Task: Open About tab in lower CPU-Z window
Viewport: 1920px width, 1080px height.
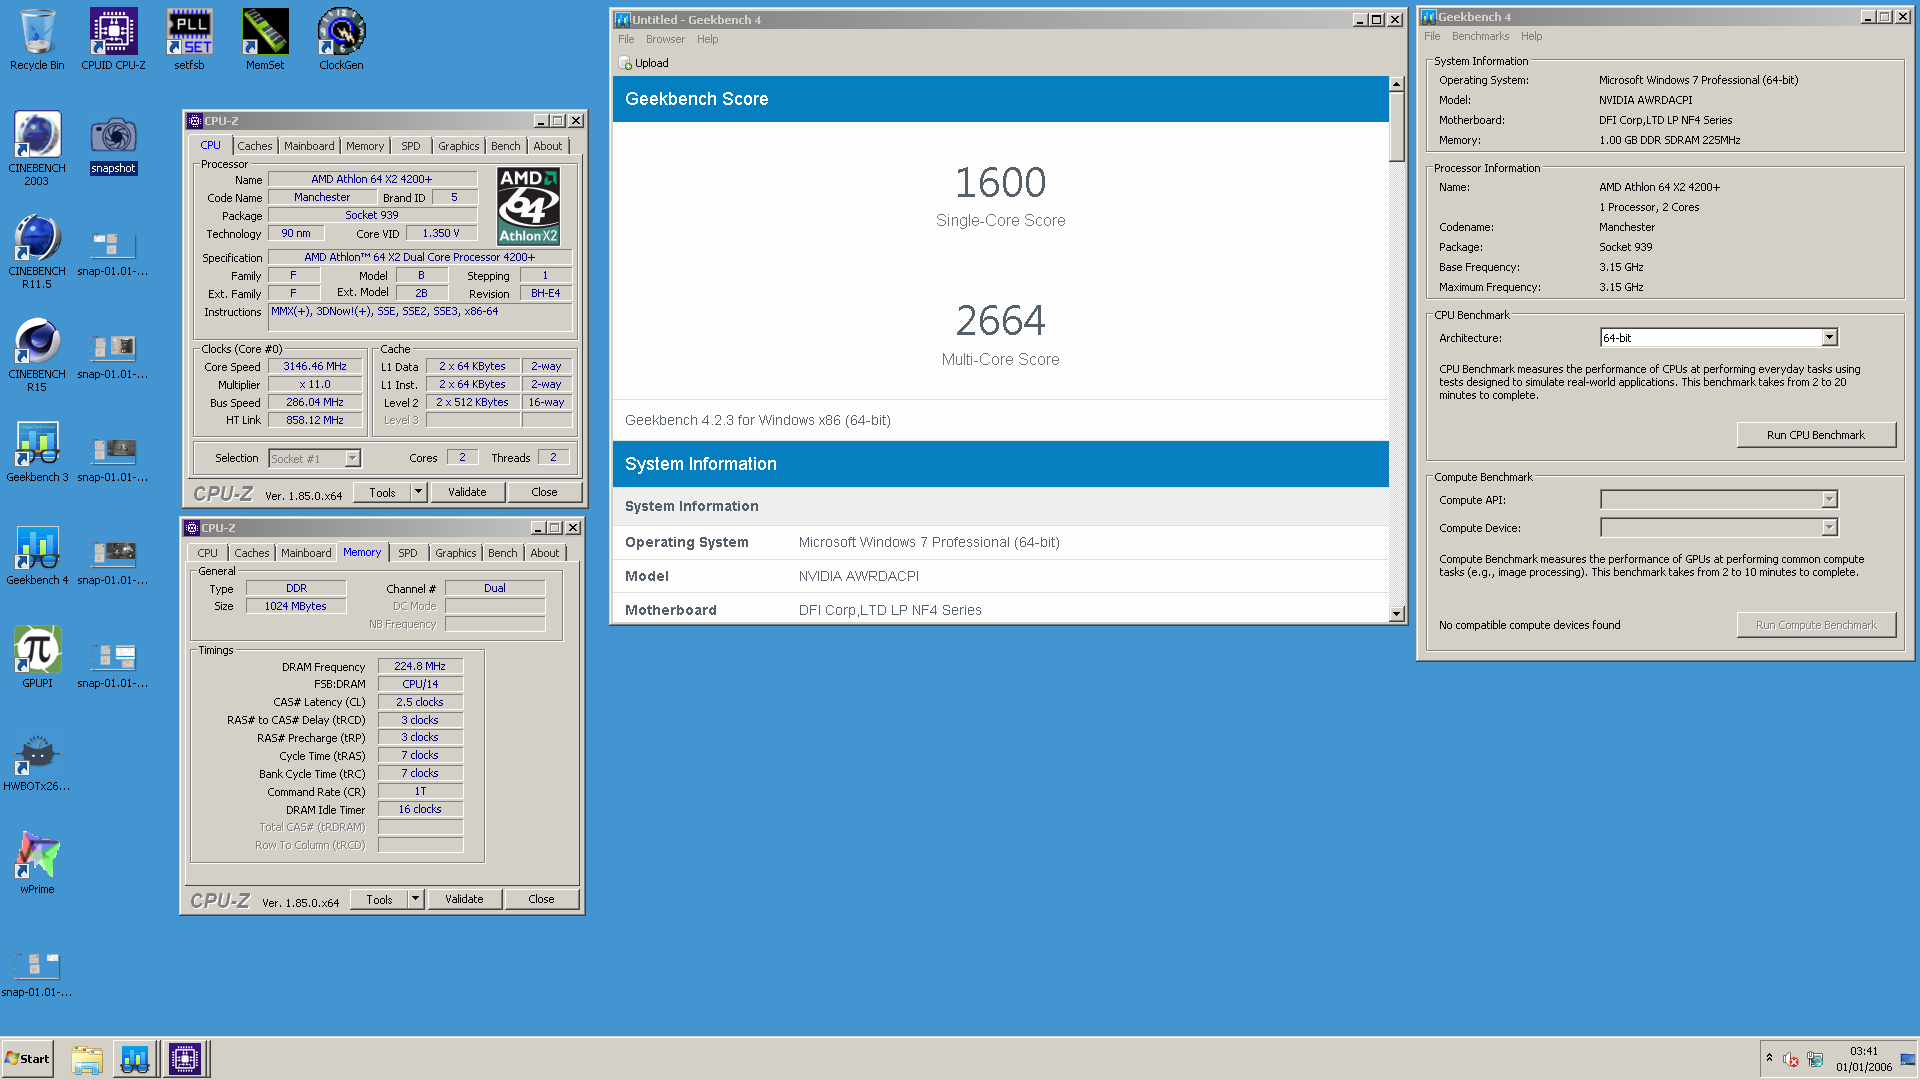Action: [x=545, y=553]
